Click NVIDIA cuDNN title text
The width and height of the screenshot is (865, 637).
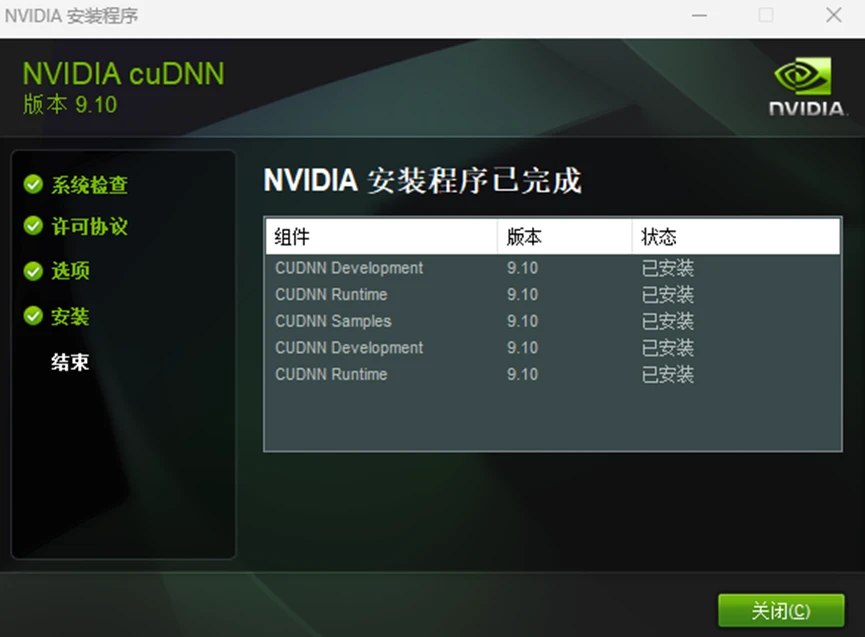(124, 74)
